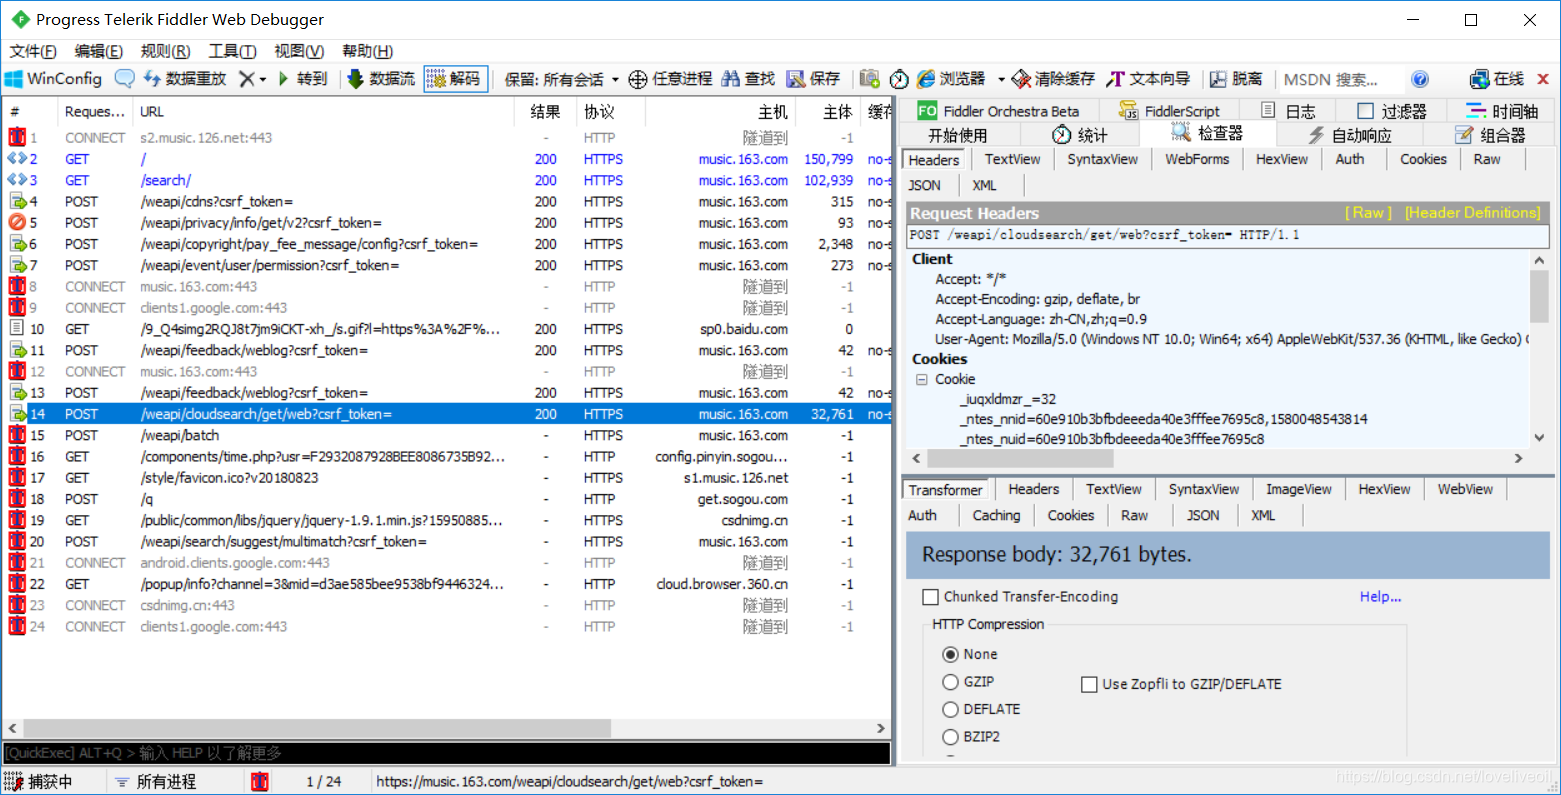This screenshot has width=1561, height=795.
Task: Open WinConfig from the toolbar
Action: tap(54, 79)
